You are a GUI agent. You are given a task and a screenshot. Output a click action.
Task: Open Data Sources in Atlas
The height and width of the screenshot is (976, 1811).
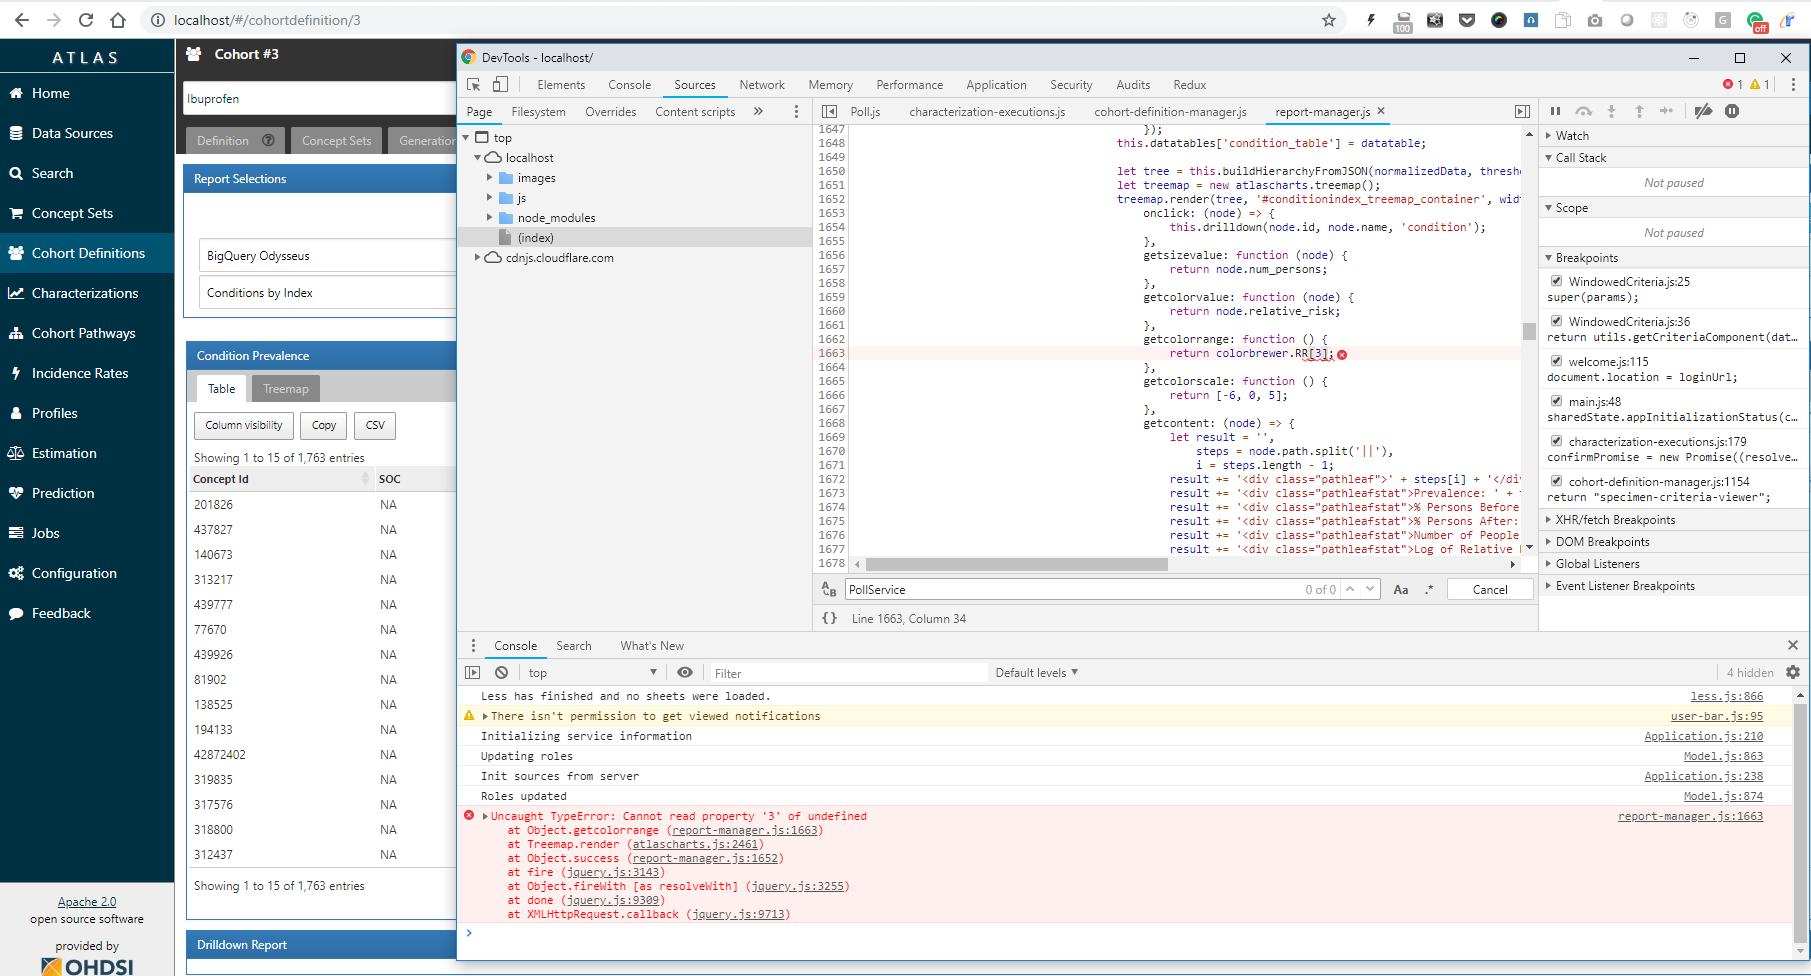point(70,133)
